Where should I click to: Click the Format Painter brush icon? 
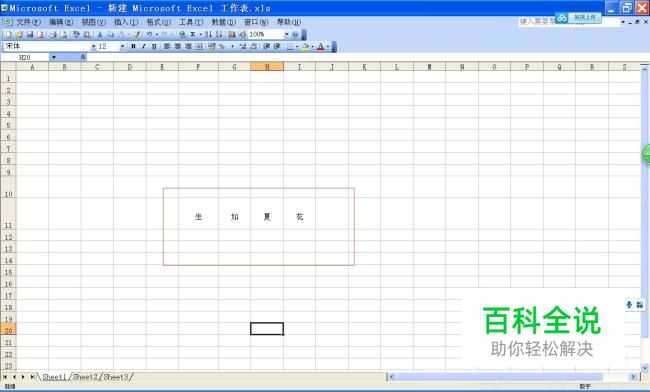coord(136,34)
